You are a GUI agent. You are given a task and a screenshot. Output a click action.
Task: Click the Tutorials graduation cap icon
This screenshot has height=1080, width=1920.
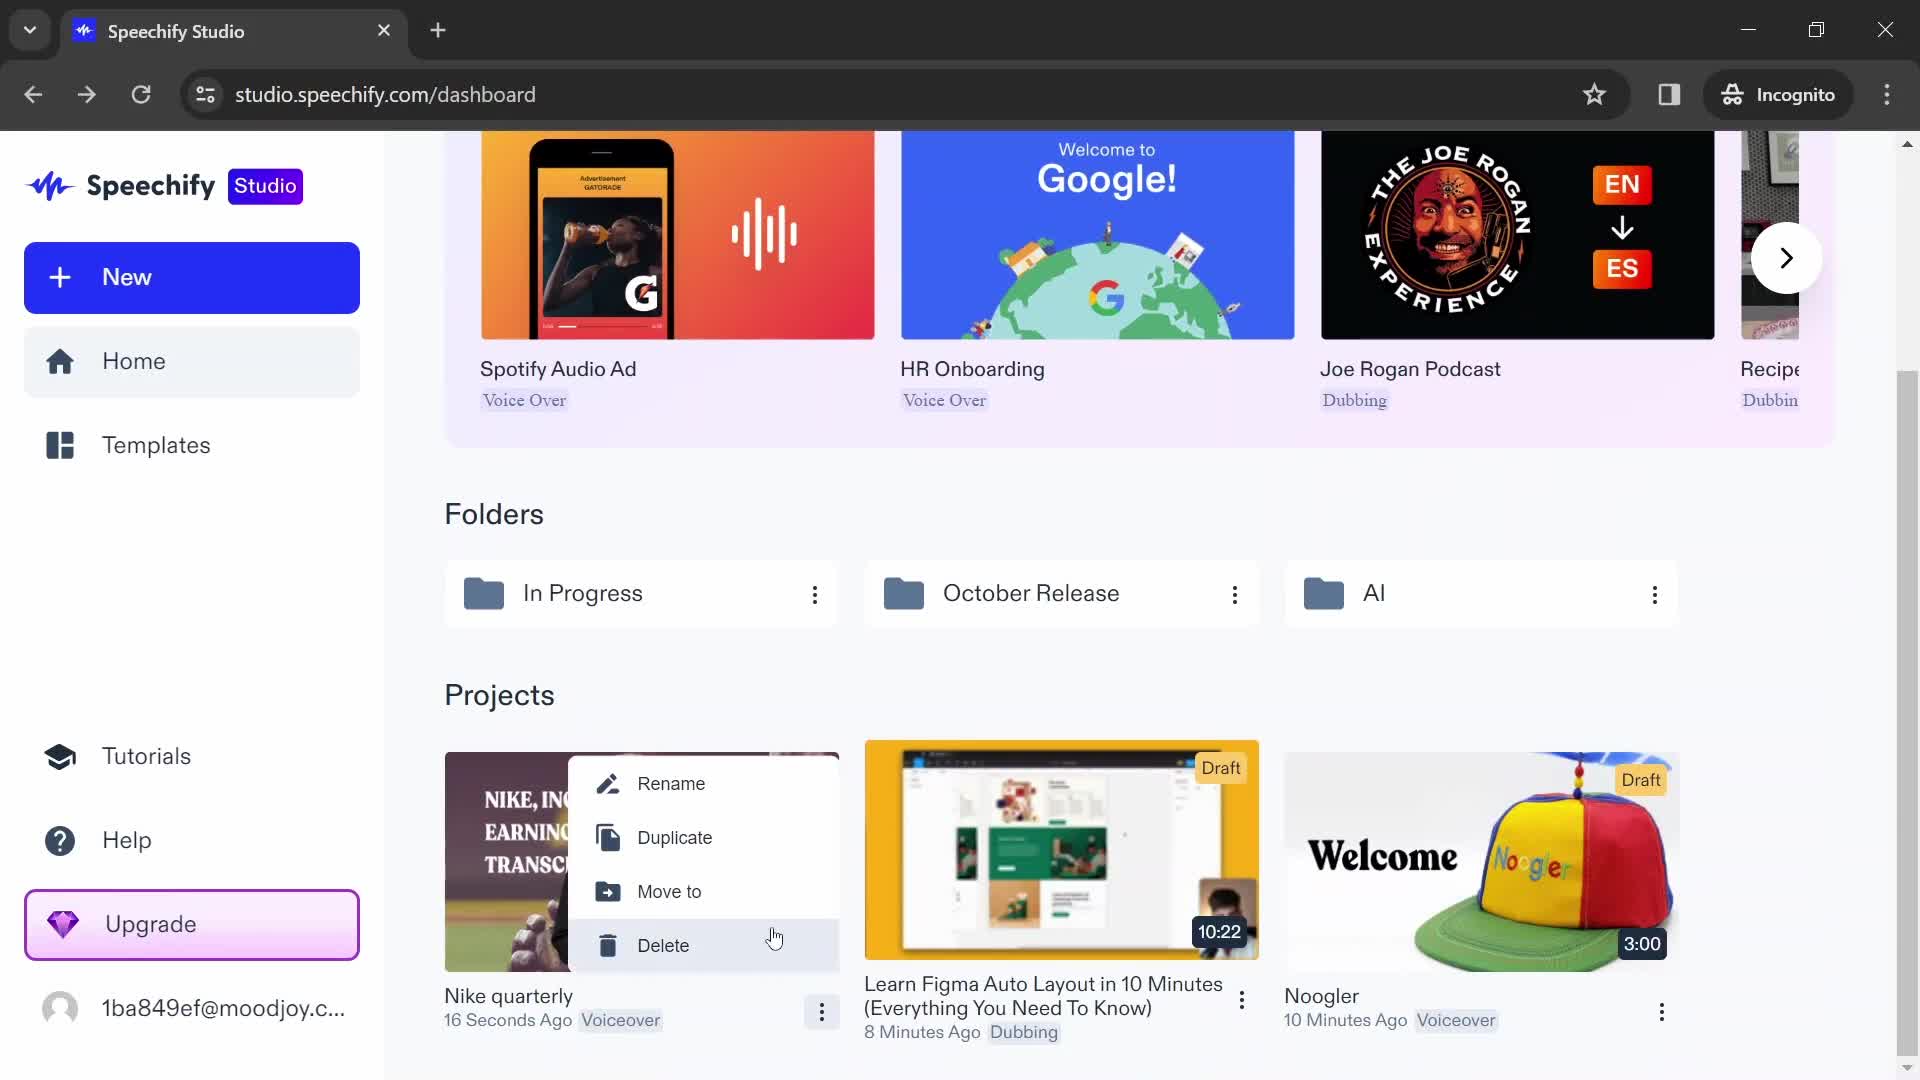(60, 757)
